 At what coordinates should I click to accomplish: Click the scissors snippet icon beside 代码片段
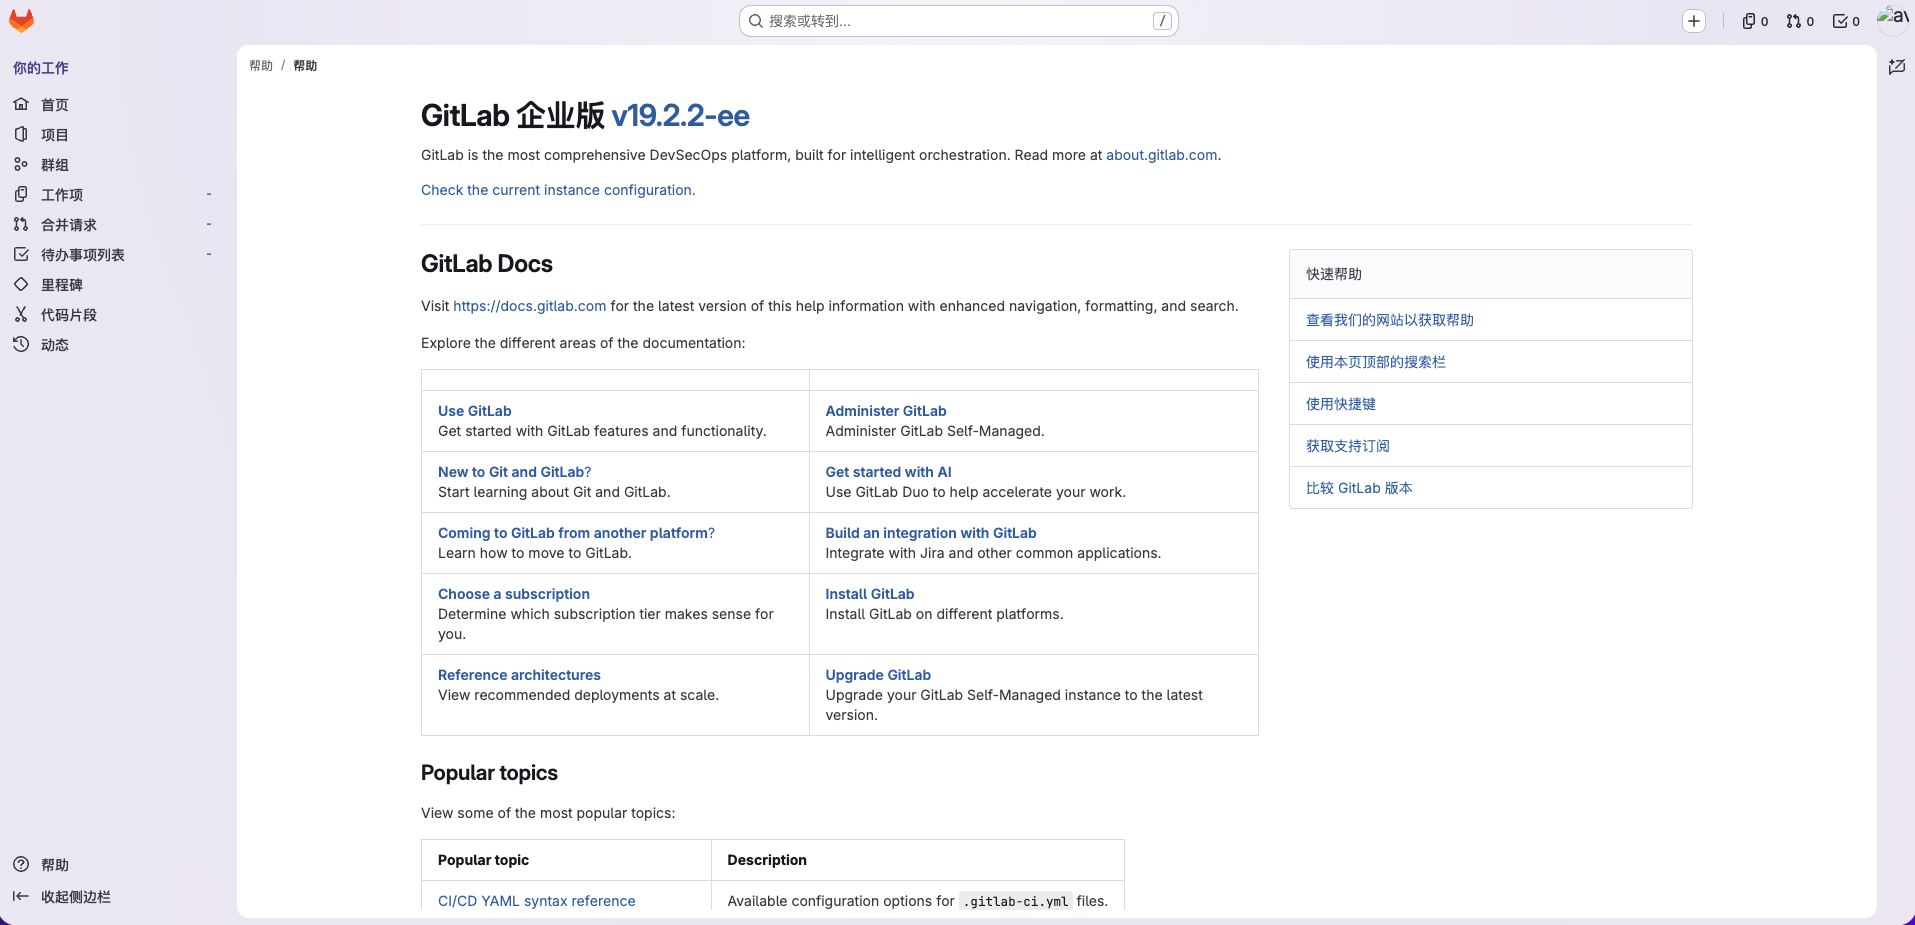click(21, 314)
